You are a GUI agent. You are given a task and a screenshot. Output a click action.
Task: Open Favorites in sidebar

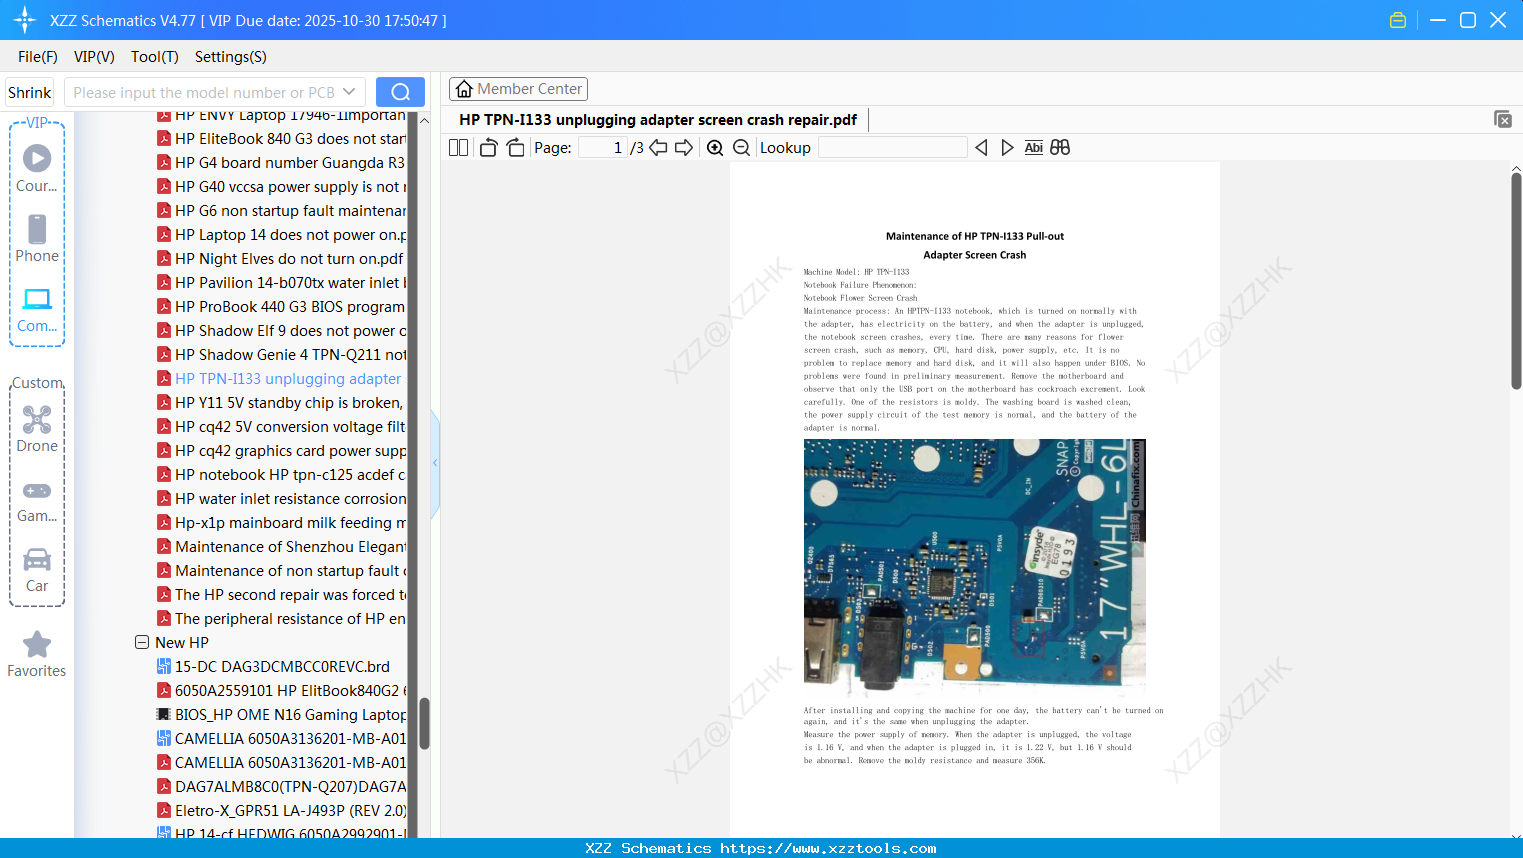(x=37, y=654)
